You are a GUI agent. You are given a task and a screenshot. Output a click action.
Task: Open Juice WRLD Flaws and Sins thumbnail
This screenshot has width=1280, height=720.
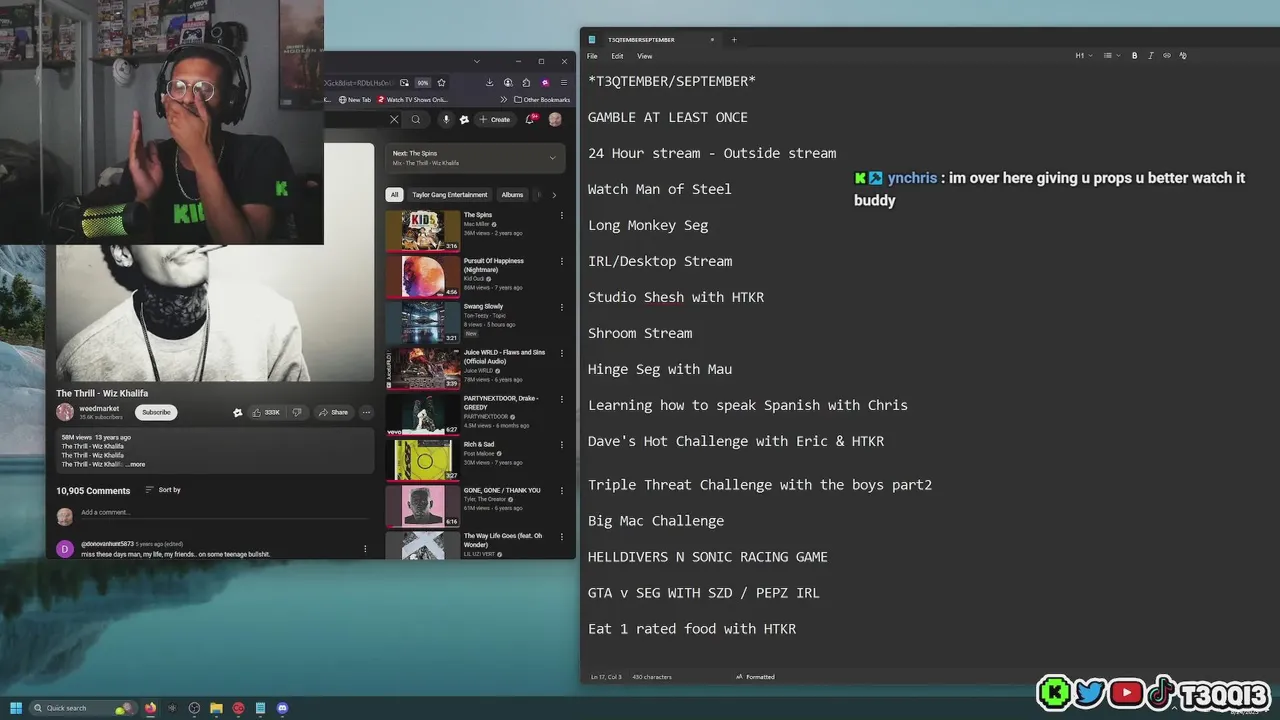[x=423, y=368]
